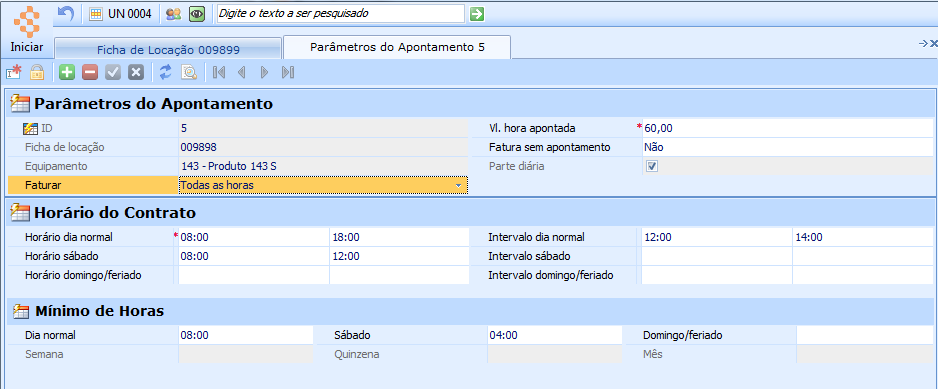Click first Intervalo domingo/feriado field
The image size is (938, 389).
(717, 275)
